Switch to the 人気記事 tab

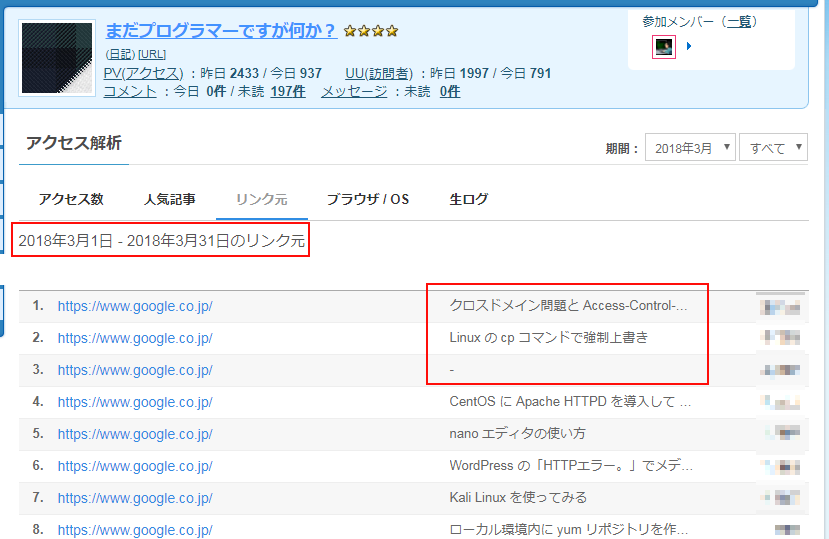[x=170, y=199]
